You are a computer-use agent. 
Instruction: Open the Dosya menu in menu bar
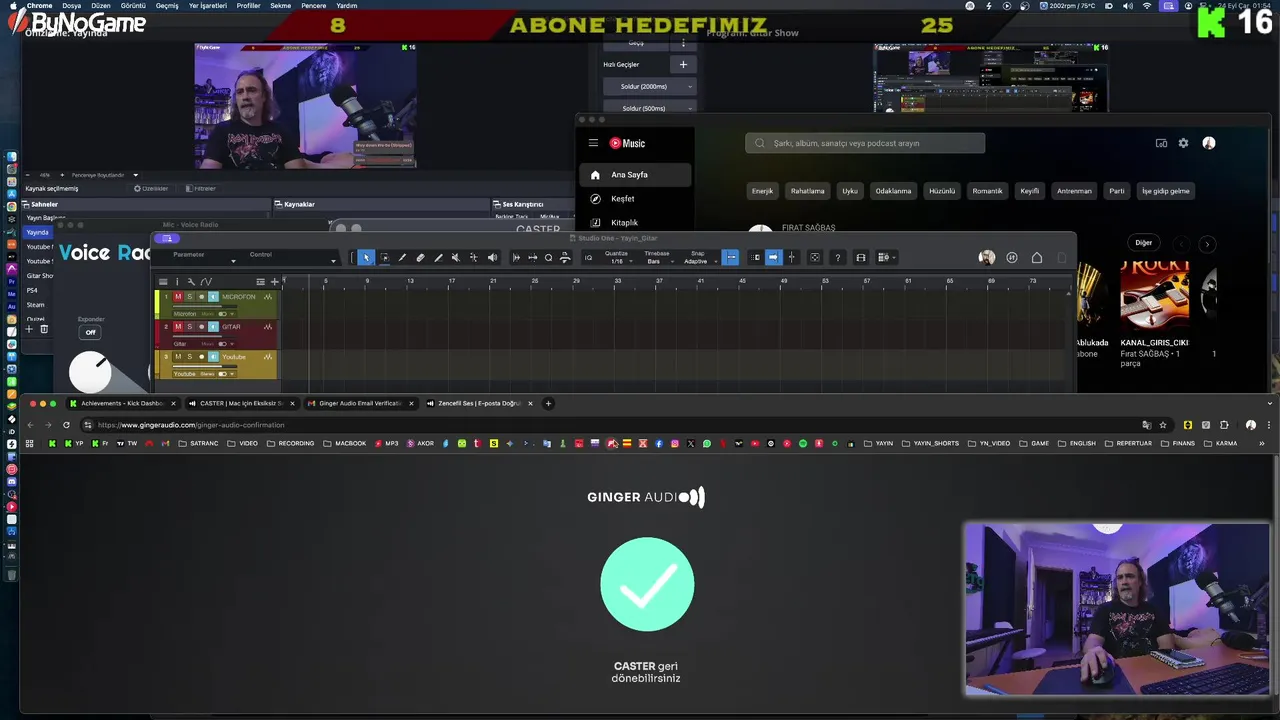[x=71, y=5]
